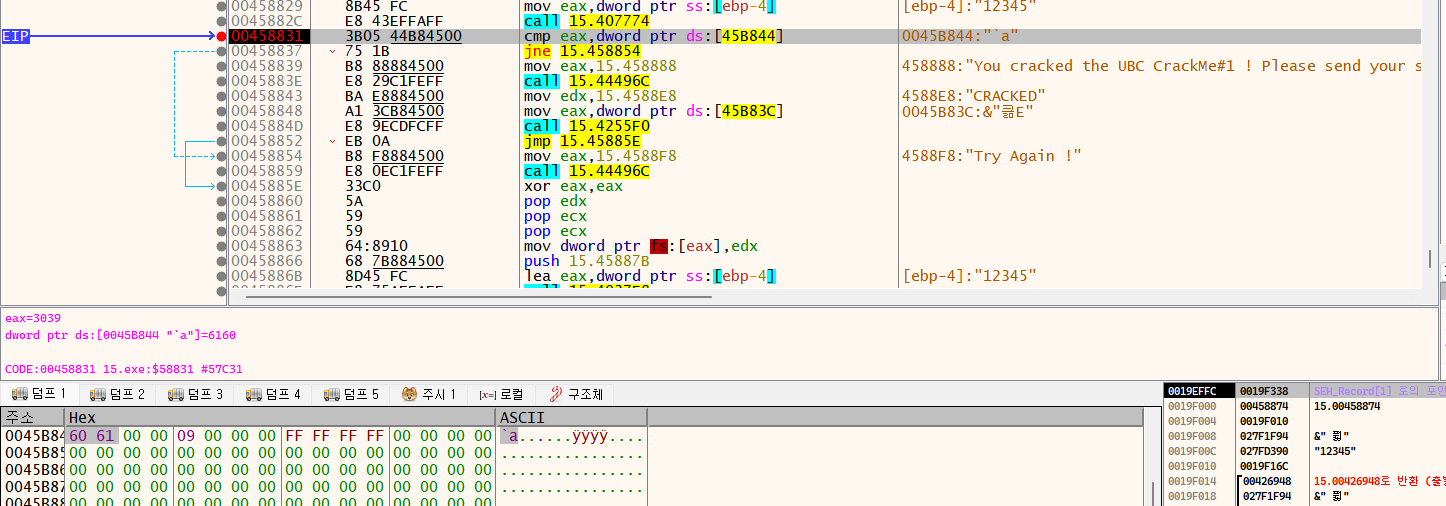Toggle breakpoint bullet for 00458854

(221, 156)
